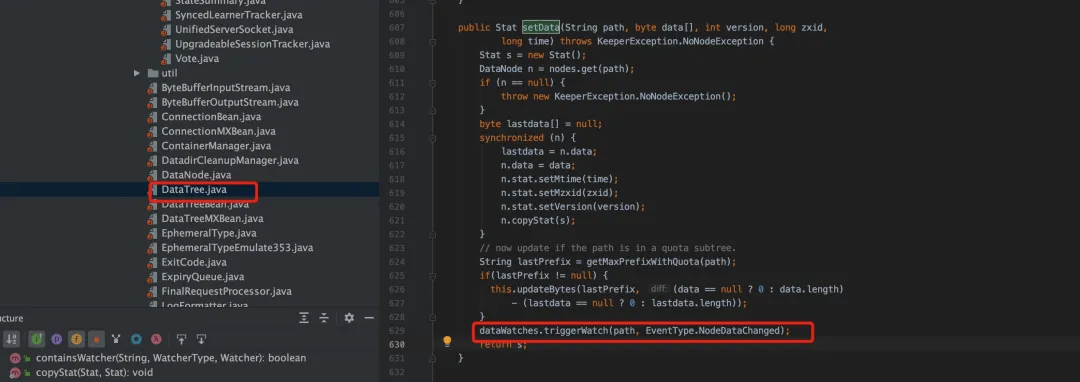The width and height of the screenshot is (1080, 382).
Task: Click autoscroll from source icon
Action: tap(201, 339)
